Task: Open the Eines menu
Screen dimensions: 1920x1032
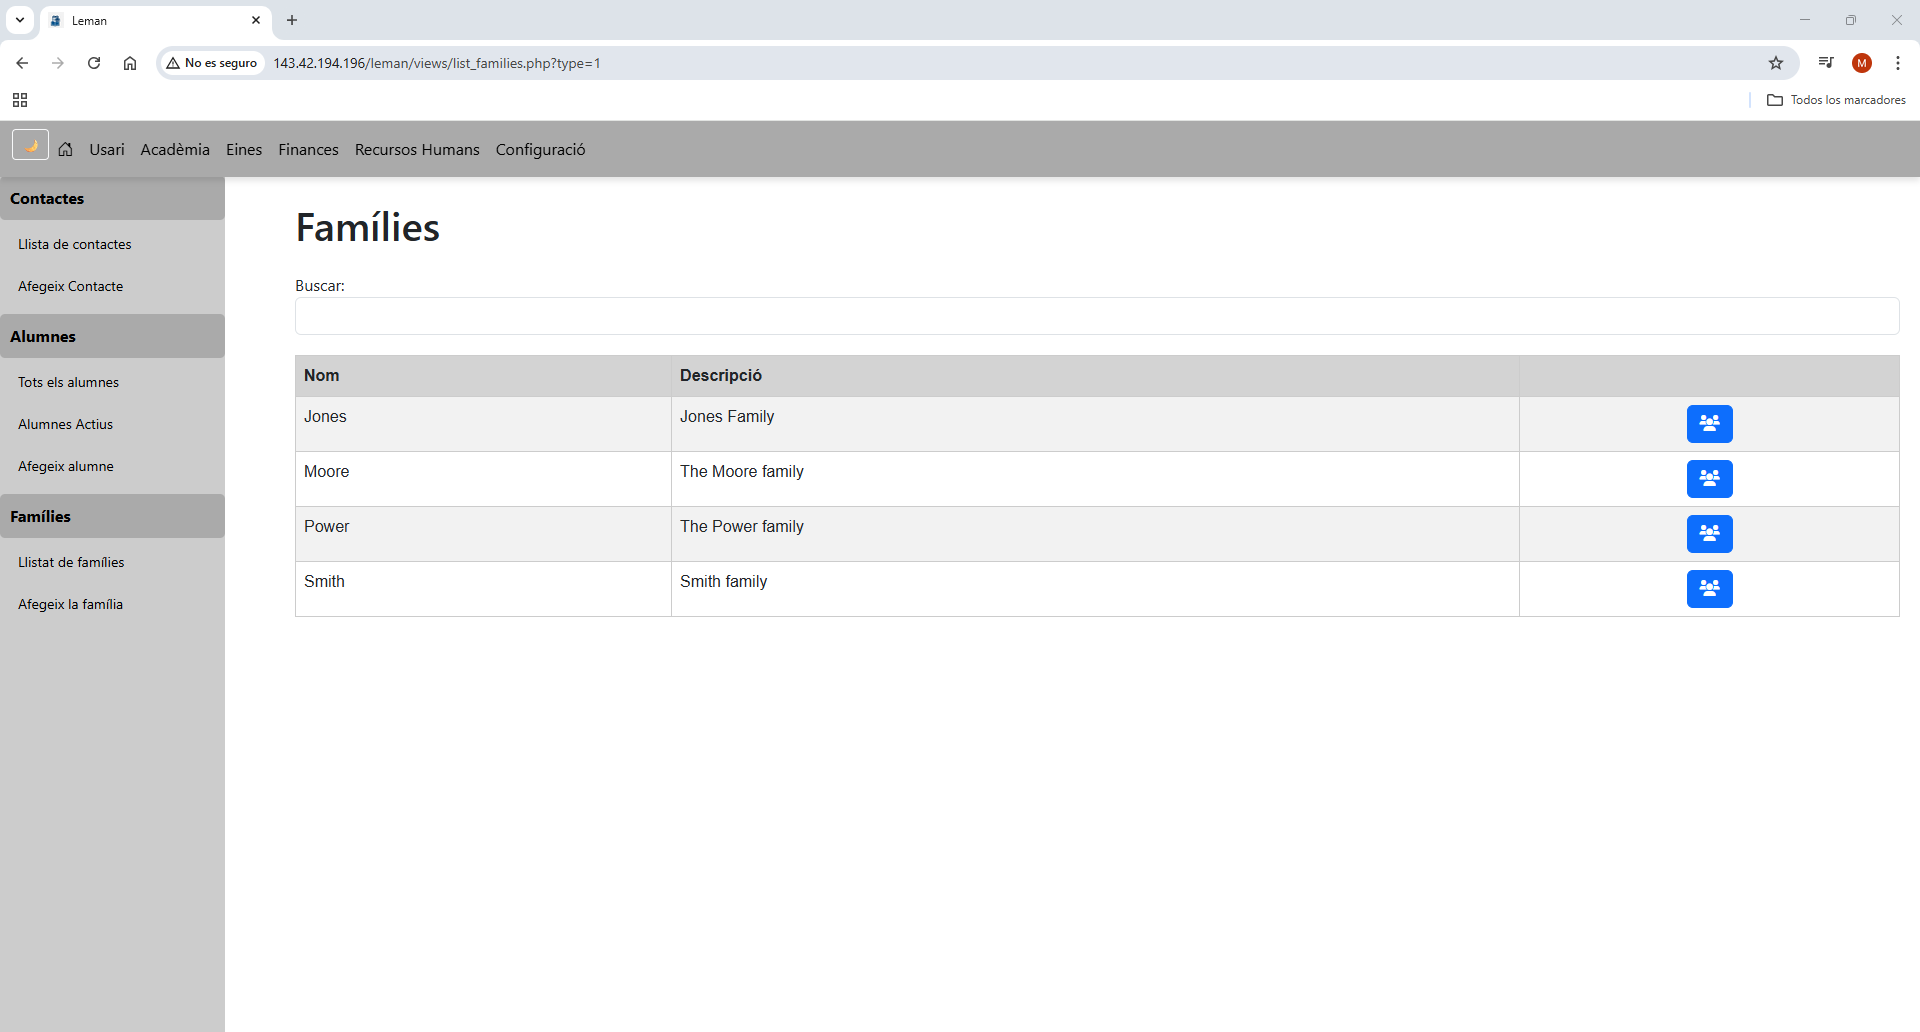Action: coord(244,149)
